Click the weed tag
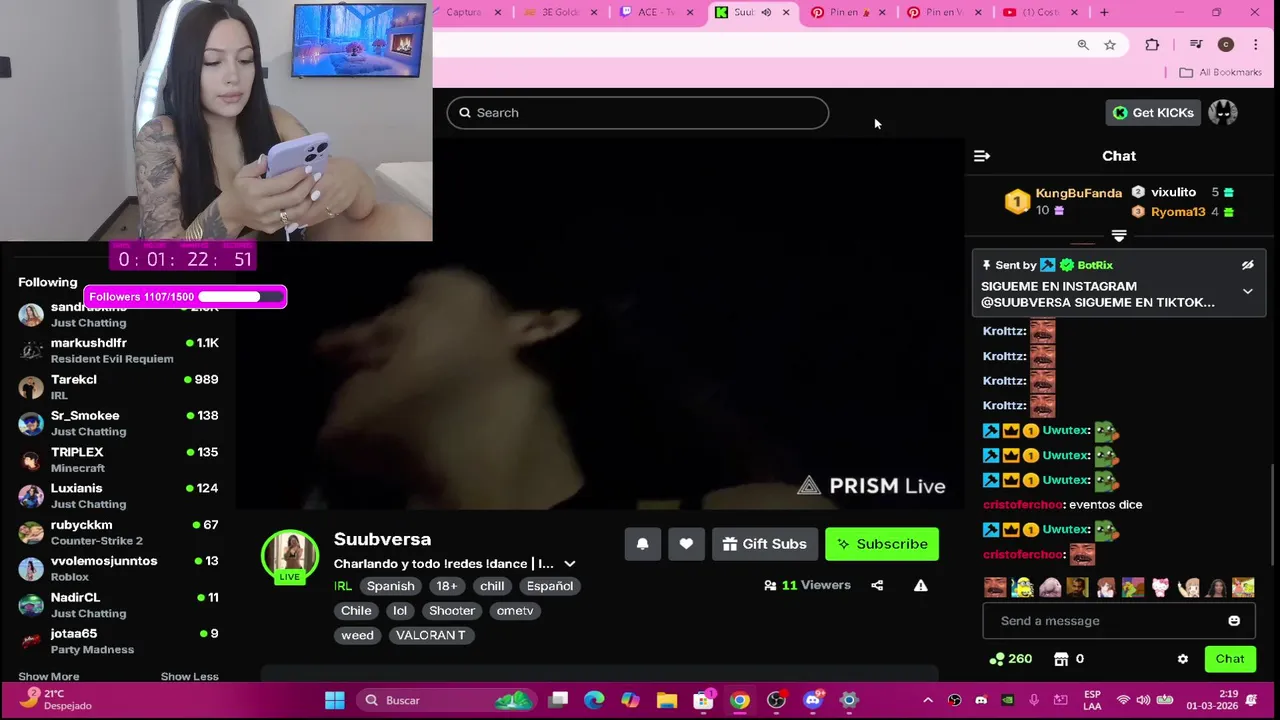 click(x=357, y=635)
